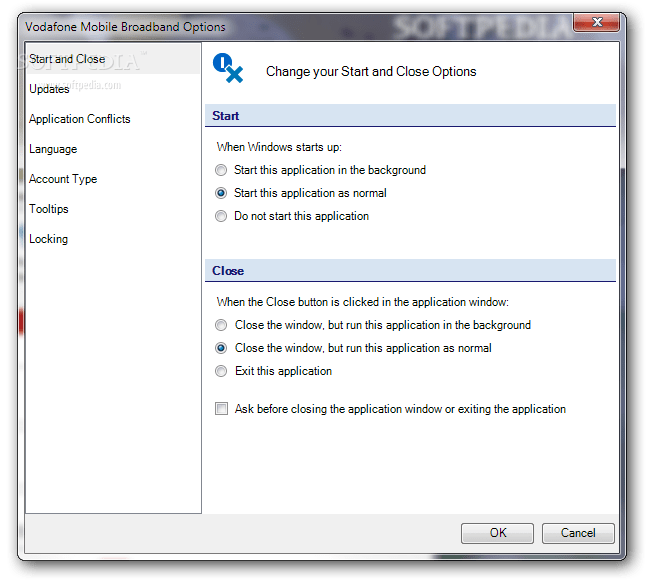Click the 'Start' section header
The height and width of the screenshot is (581, 647).
tap(410, 116)
